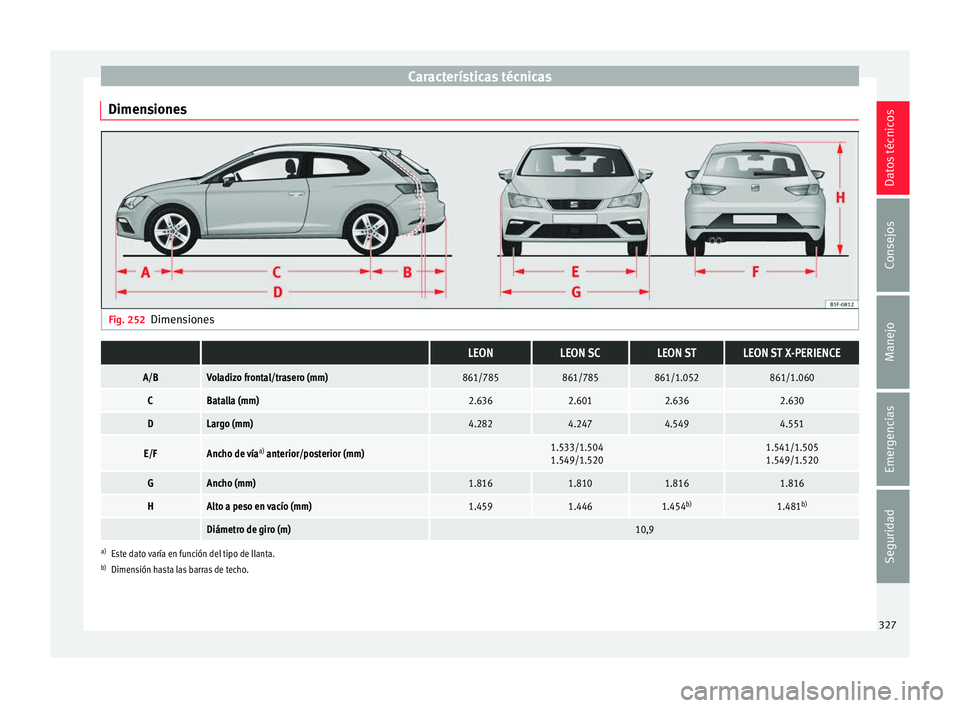Click the Características técnicas header bar
The image size is (960, 708).
tap(479, 76)
